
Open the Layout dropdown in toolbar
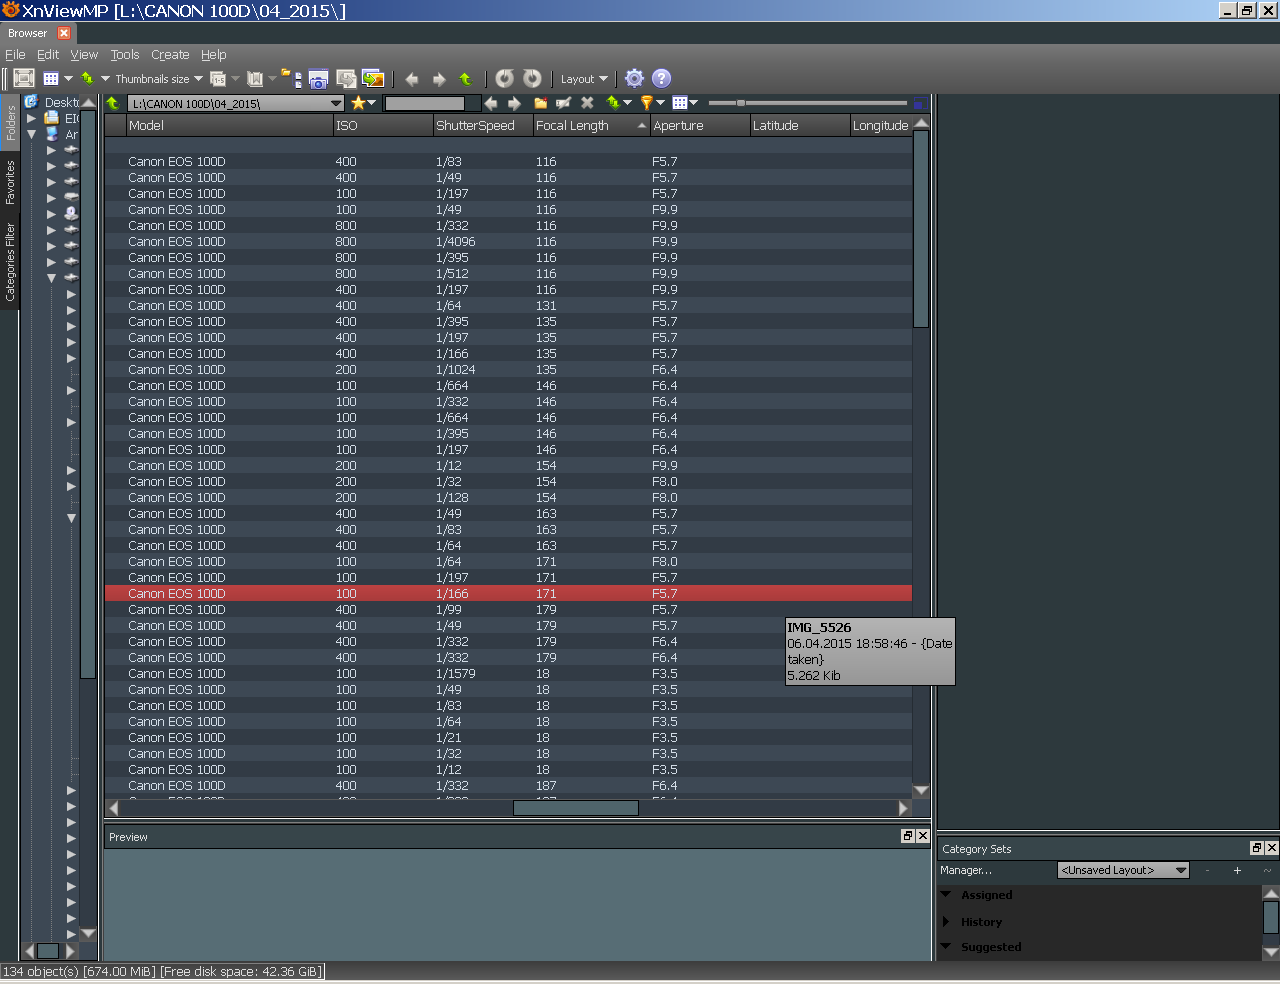coord(584,79)
